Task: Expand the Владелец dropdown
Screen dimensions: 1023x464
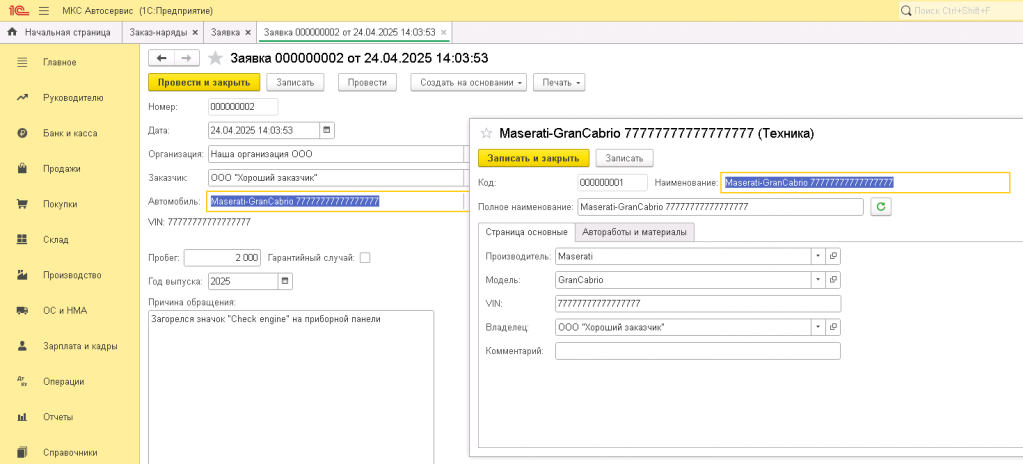Action: 818,327
